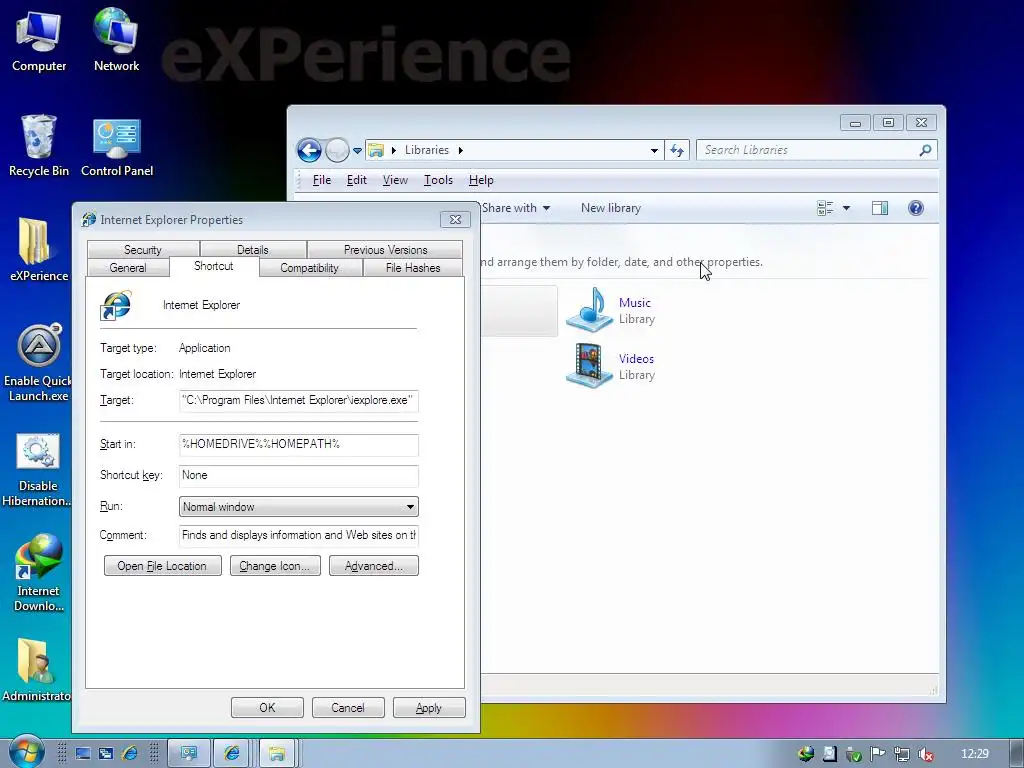Expand arrow after Libraries in address bar
This screenshot has height=768, width=1024.
[460, 150]
